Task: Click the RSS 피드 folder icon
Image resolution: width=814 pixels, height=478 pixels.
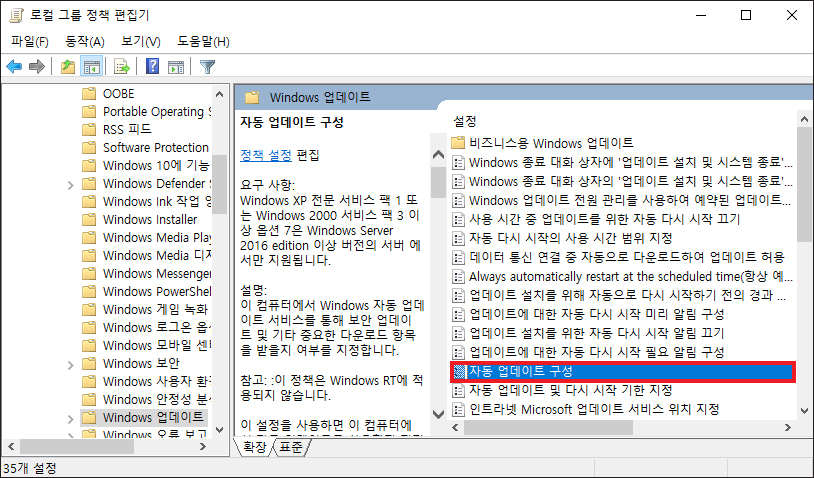Action: coord(89,129)
